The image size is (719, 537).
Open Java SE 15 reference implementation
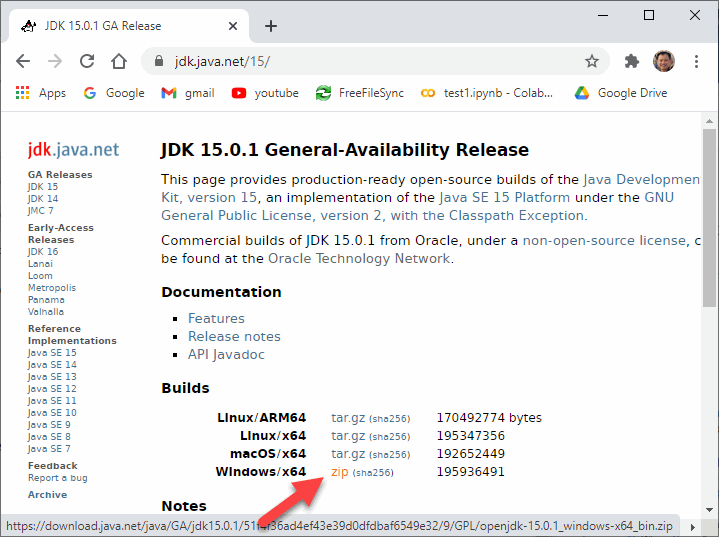(52, 353)
